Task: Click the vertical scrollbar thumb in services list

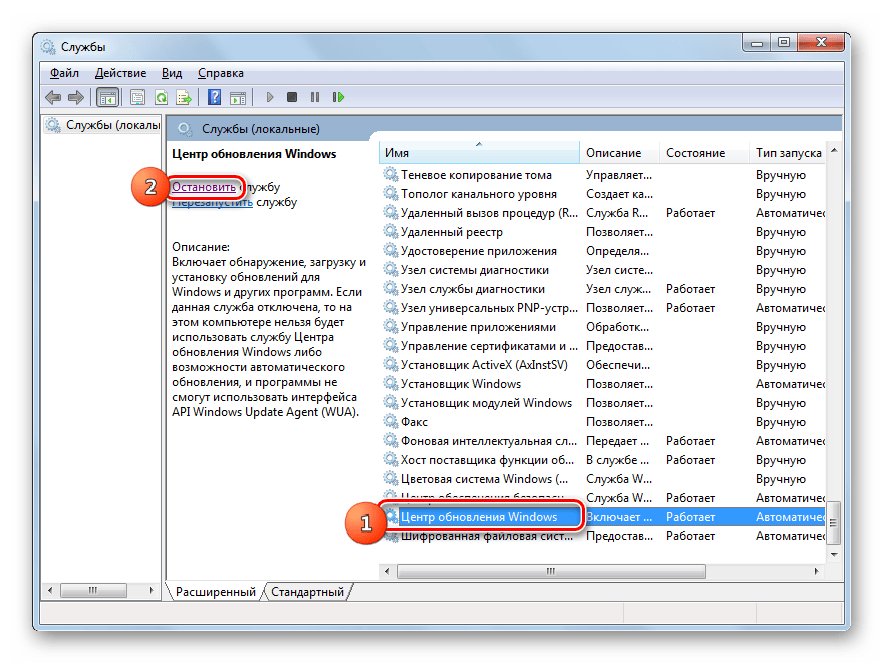Action: [x=834, y=523]
